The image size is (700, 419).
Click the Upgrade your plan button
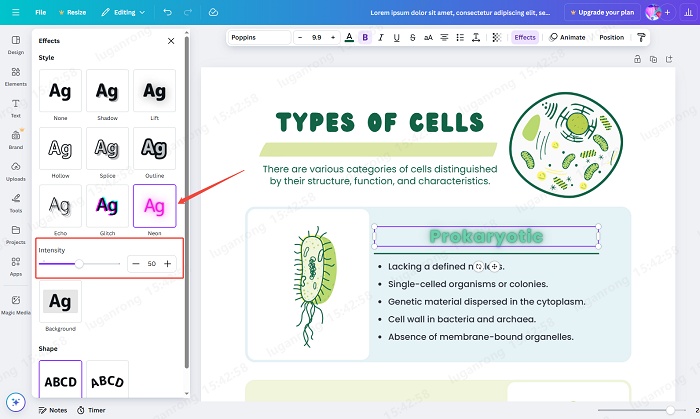pyautogui.click(x=600, y=12)
